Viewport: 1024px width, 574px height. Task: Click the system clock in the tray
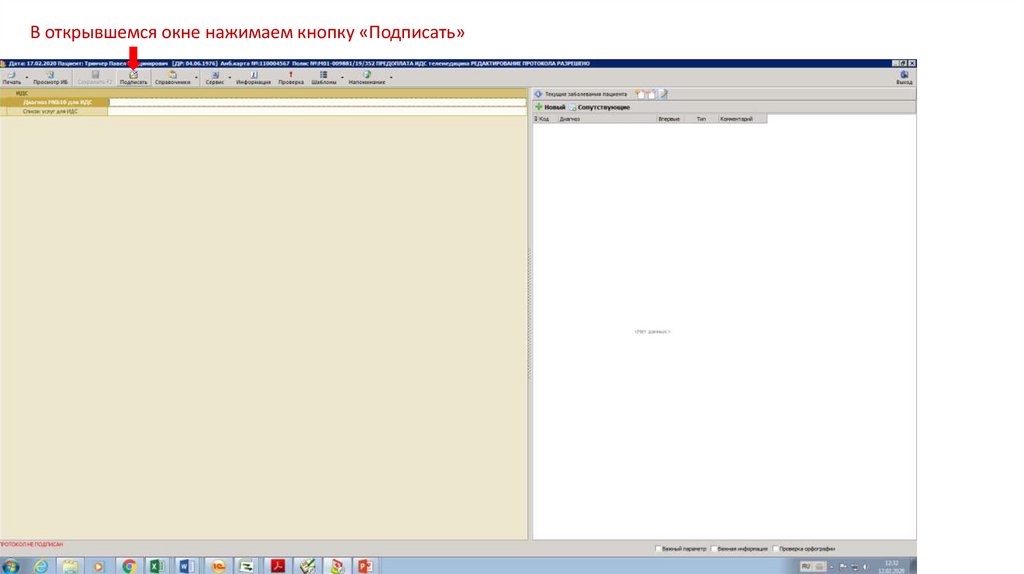click(891, 566)
